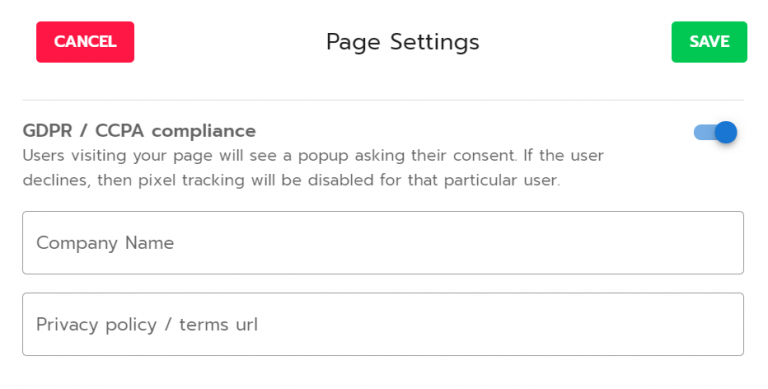This screenshot has width=768, height=389.
Task: Click the word 'Settings' in the page title
Action: [434, 42]
